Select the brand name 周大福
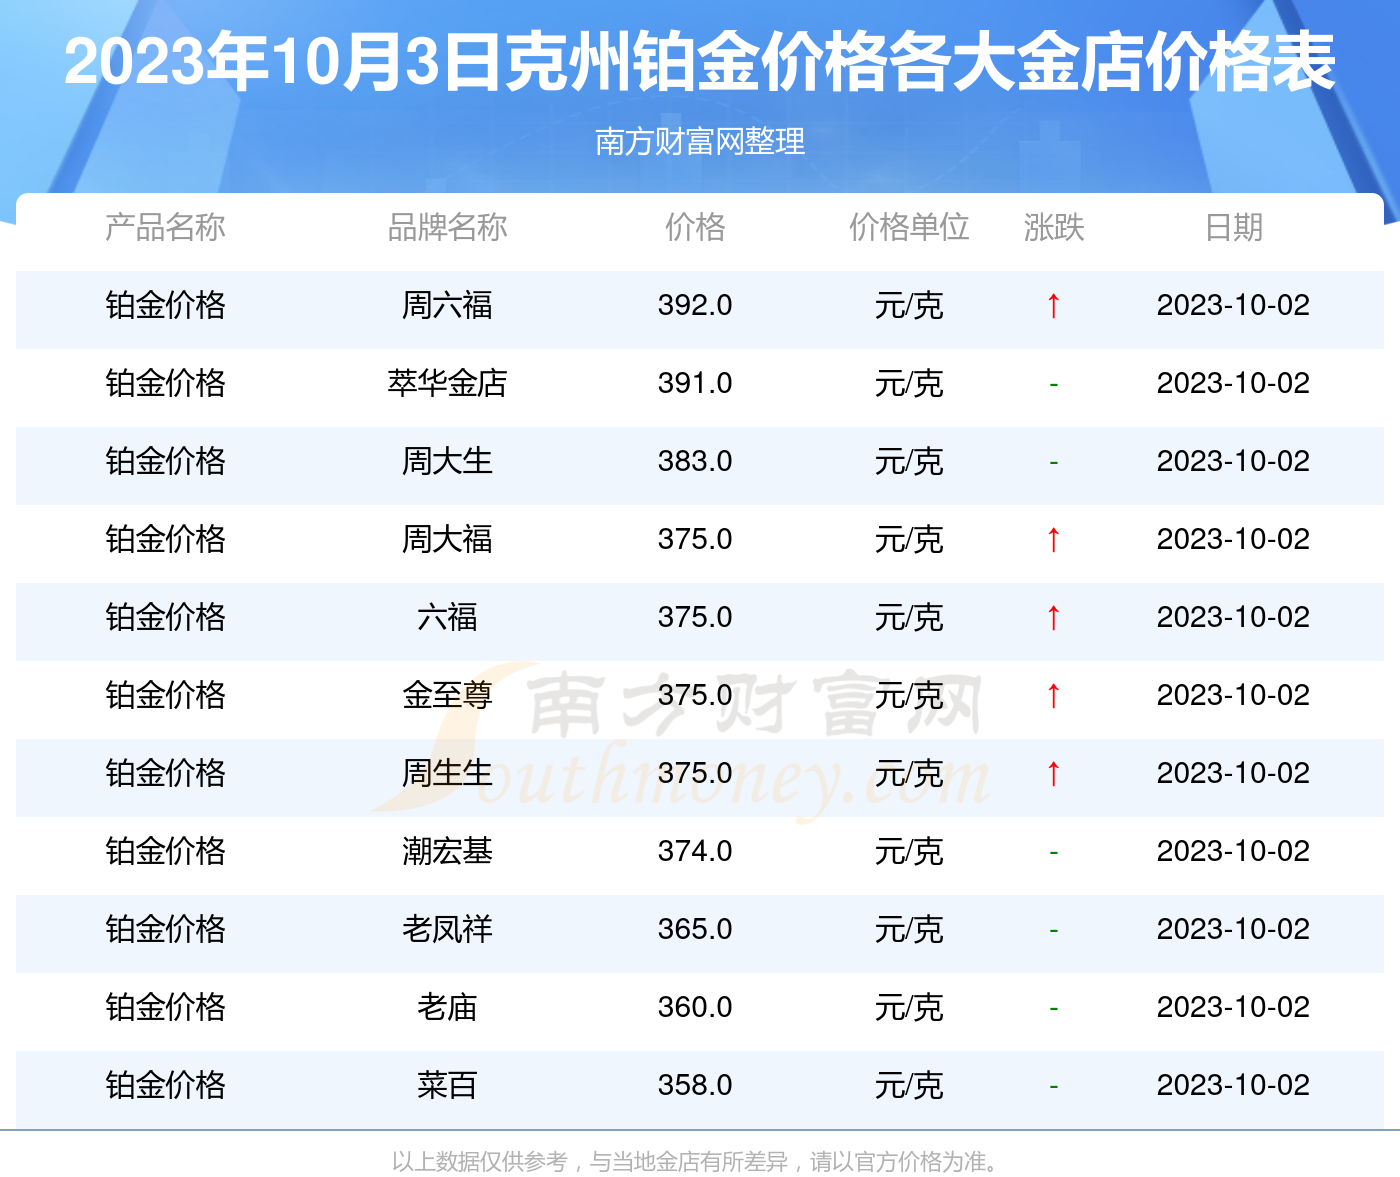 click(x=447, y=540)
